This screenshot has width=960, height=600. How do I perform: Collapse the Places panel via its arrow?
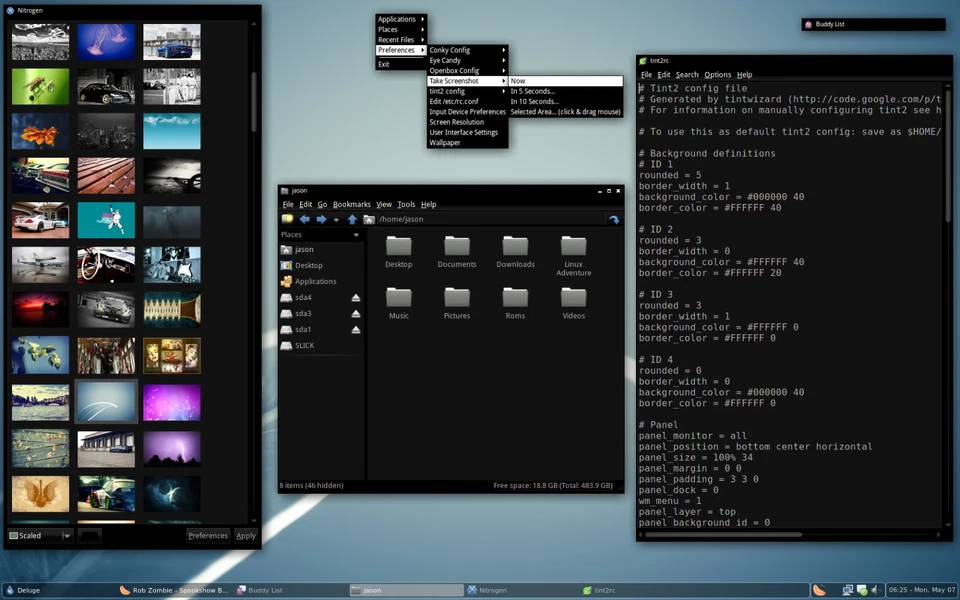(x=357, y=235)
